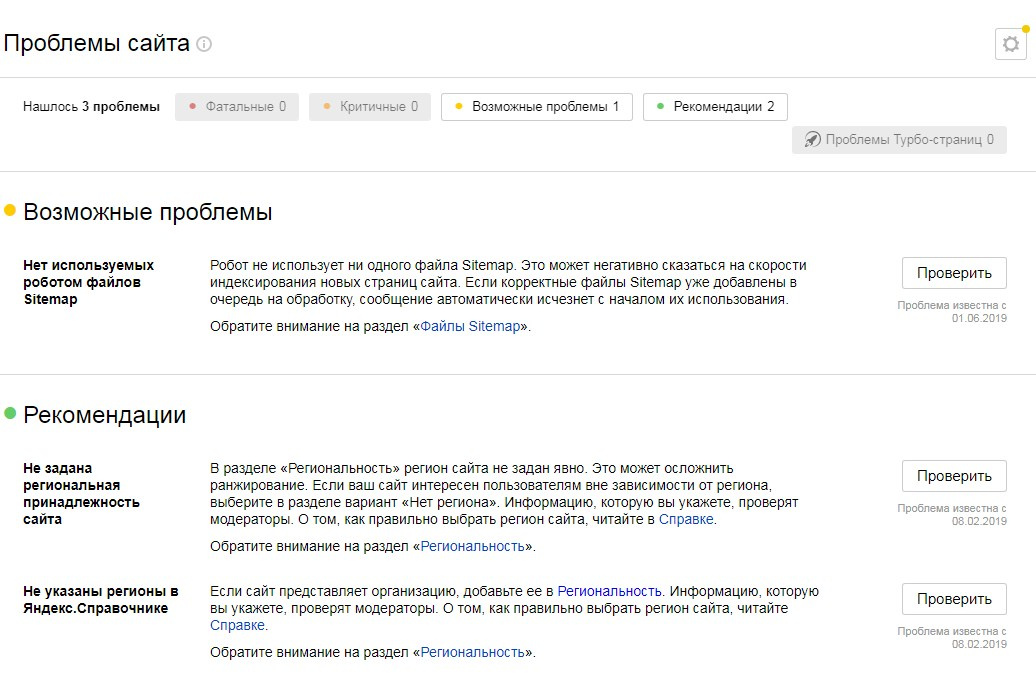This screenshot has height=679, width=1036.
Task: Open the bottom-most "Региональность" link
Action: pos(472,652)
